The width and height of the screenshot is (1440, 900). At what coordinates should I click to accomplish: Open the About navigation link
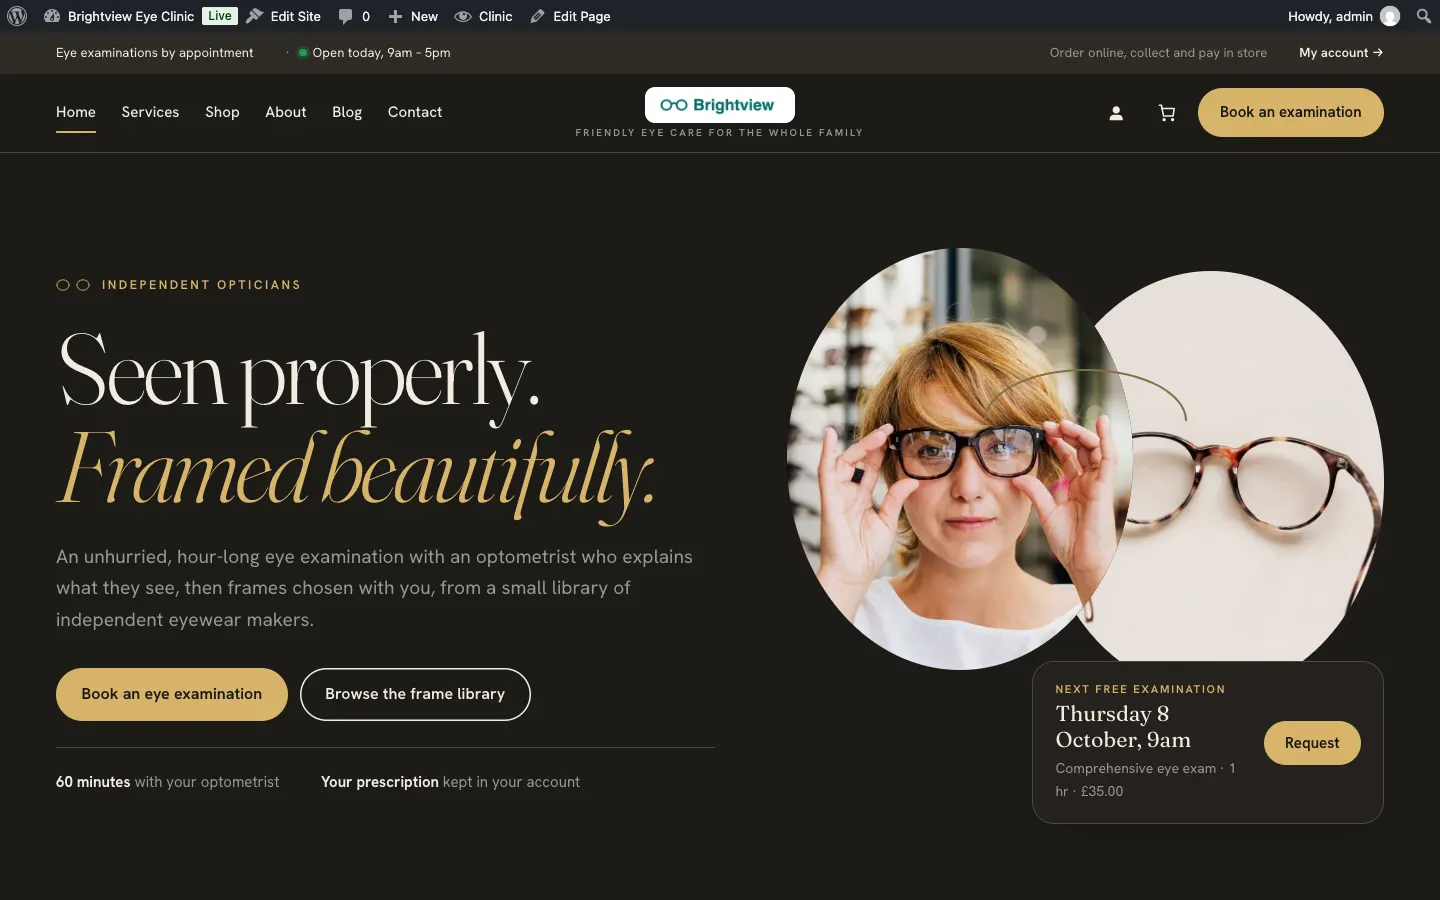(x=286, y=112)
